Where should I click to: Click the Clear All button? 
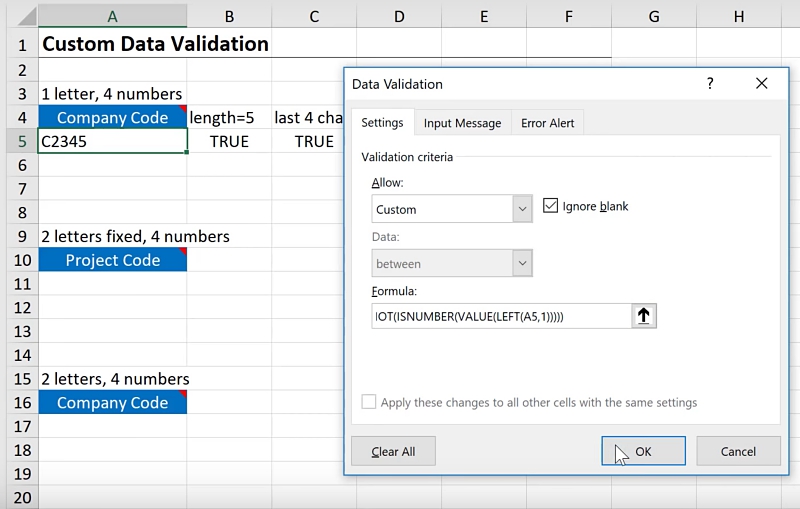[x=393, y=451]
